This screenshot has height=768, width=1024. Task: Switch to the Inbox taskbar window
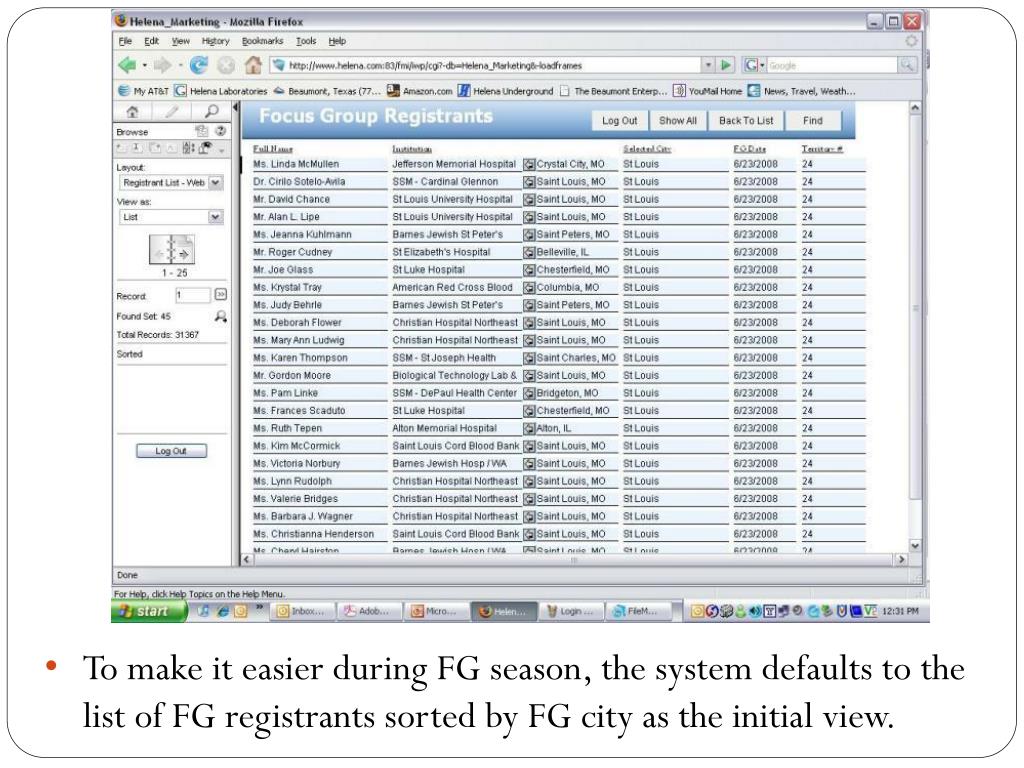pyautogui.click(x=302, y=611)
